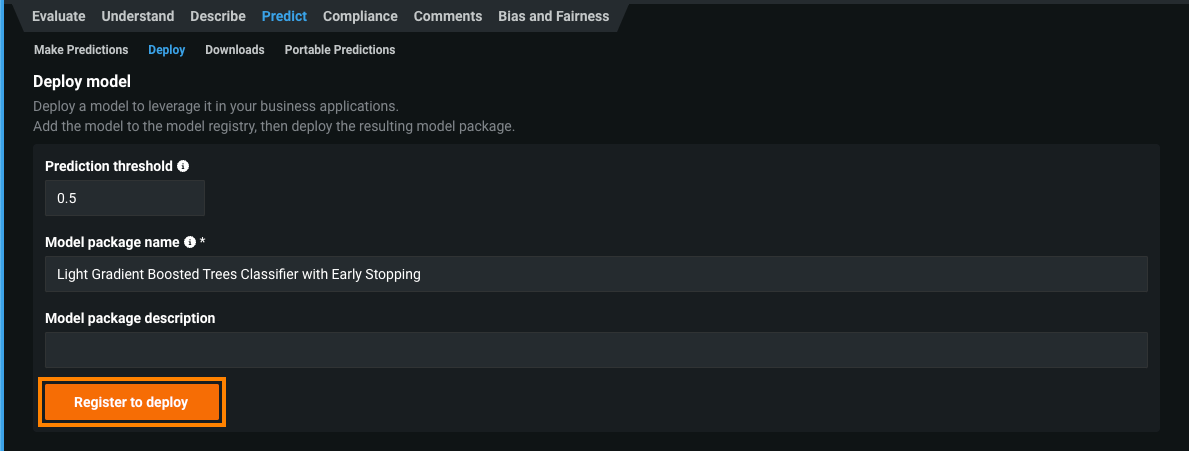This screenshot has width=1189, height=451.
Task: Go to the Downloads sub-tab
Action: point(235,50)
